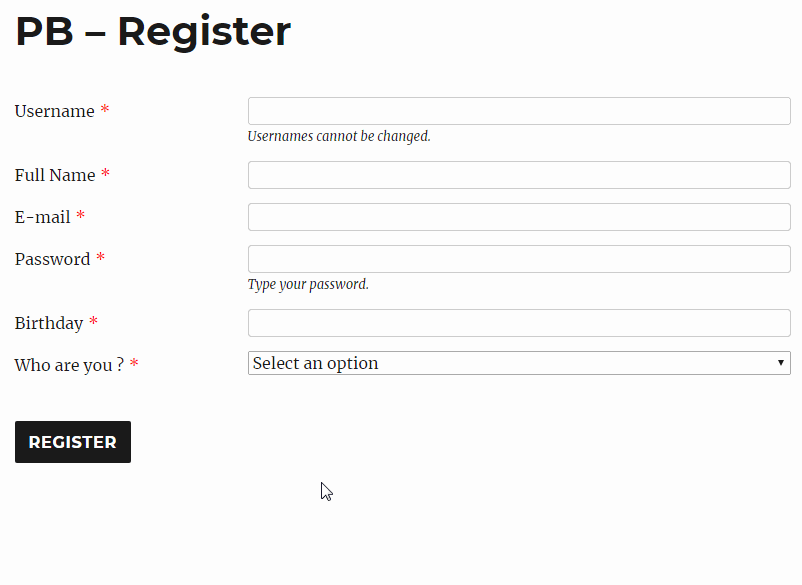Click the required asterisk next to E-mail
This screenshot has width=802, height=585.
[x=81, y=216]
